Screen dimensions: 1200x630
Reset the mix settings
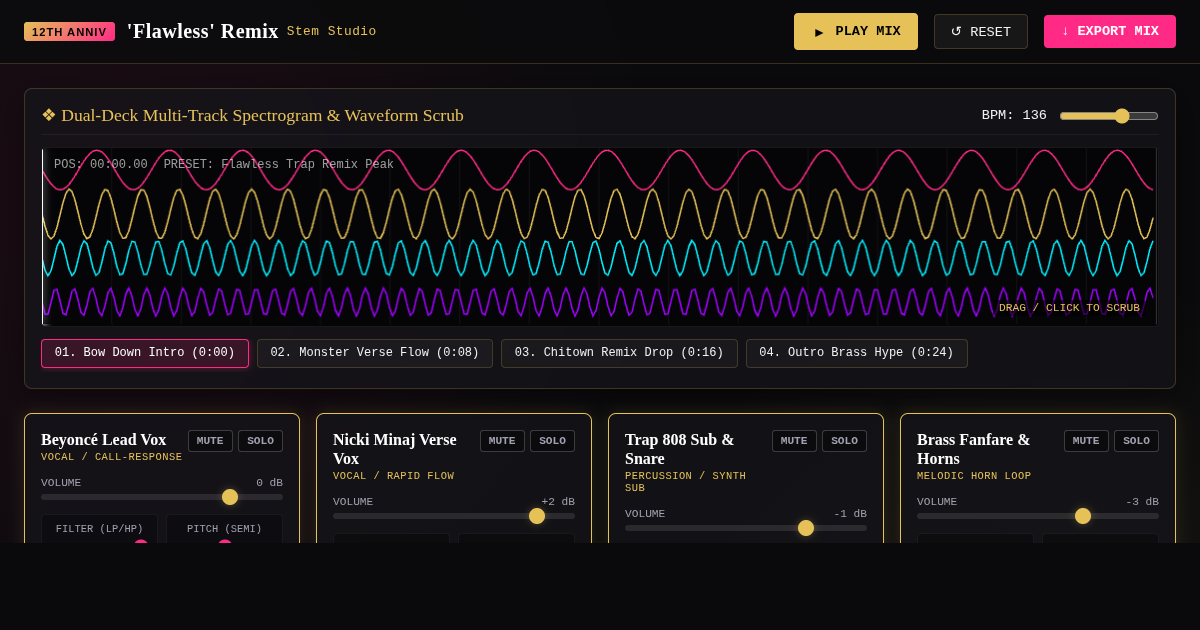(x=981, y=31)
